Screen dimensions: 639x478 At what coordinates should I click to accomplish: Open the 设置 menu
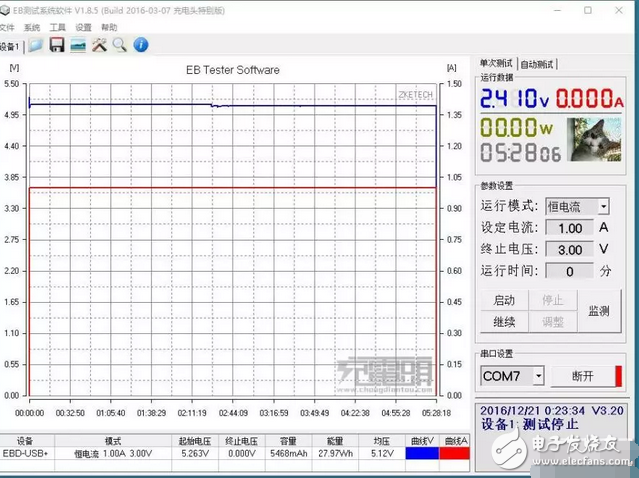[83, 27]
